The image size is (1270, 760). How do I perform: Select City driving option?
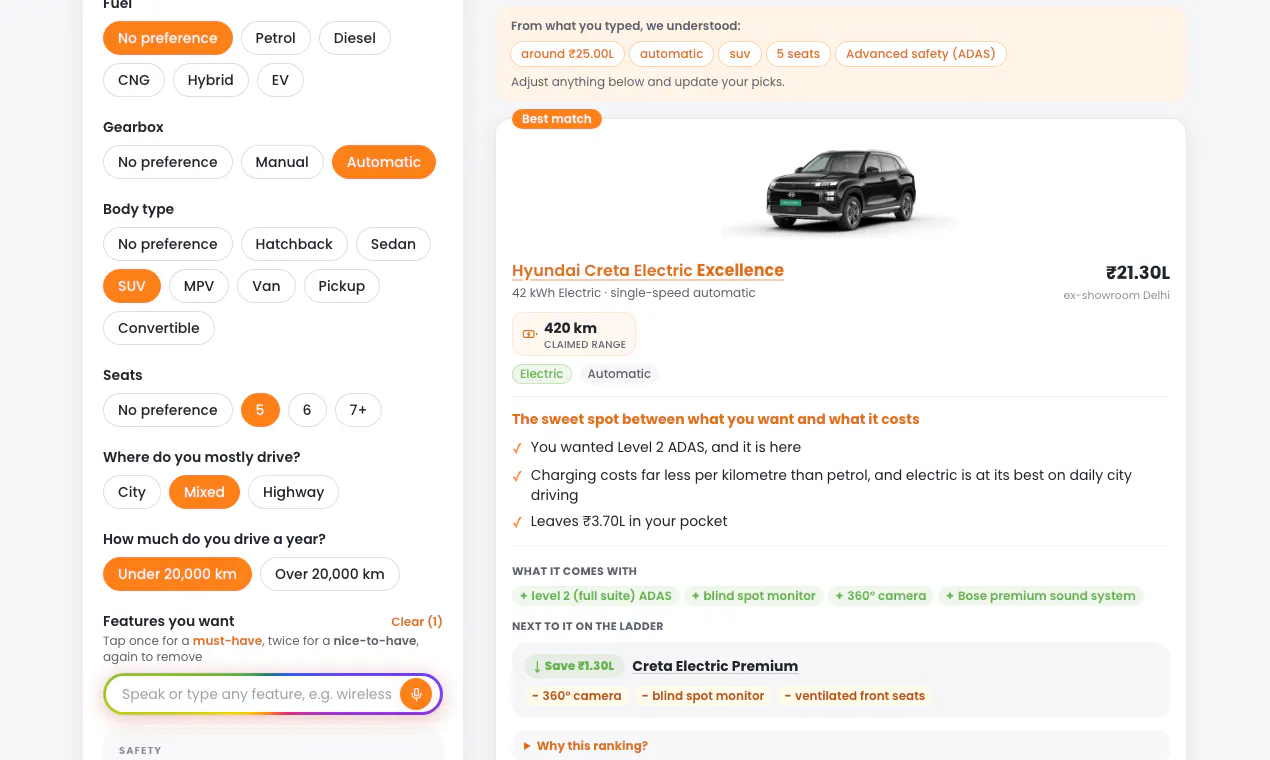tap(132, 492)
